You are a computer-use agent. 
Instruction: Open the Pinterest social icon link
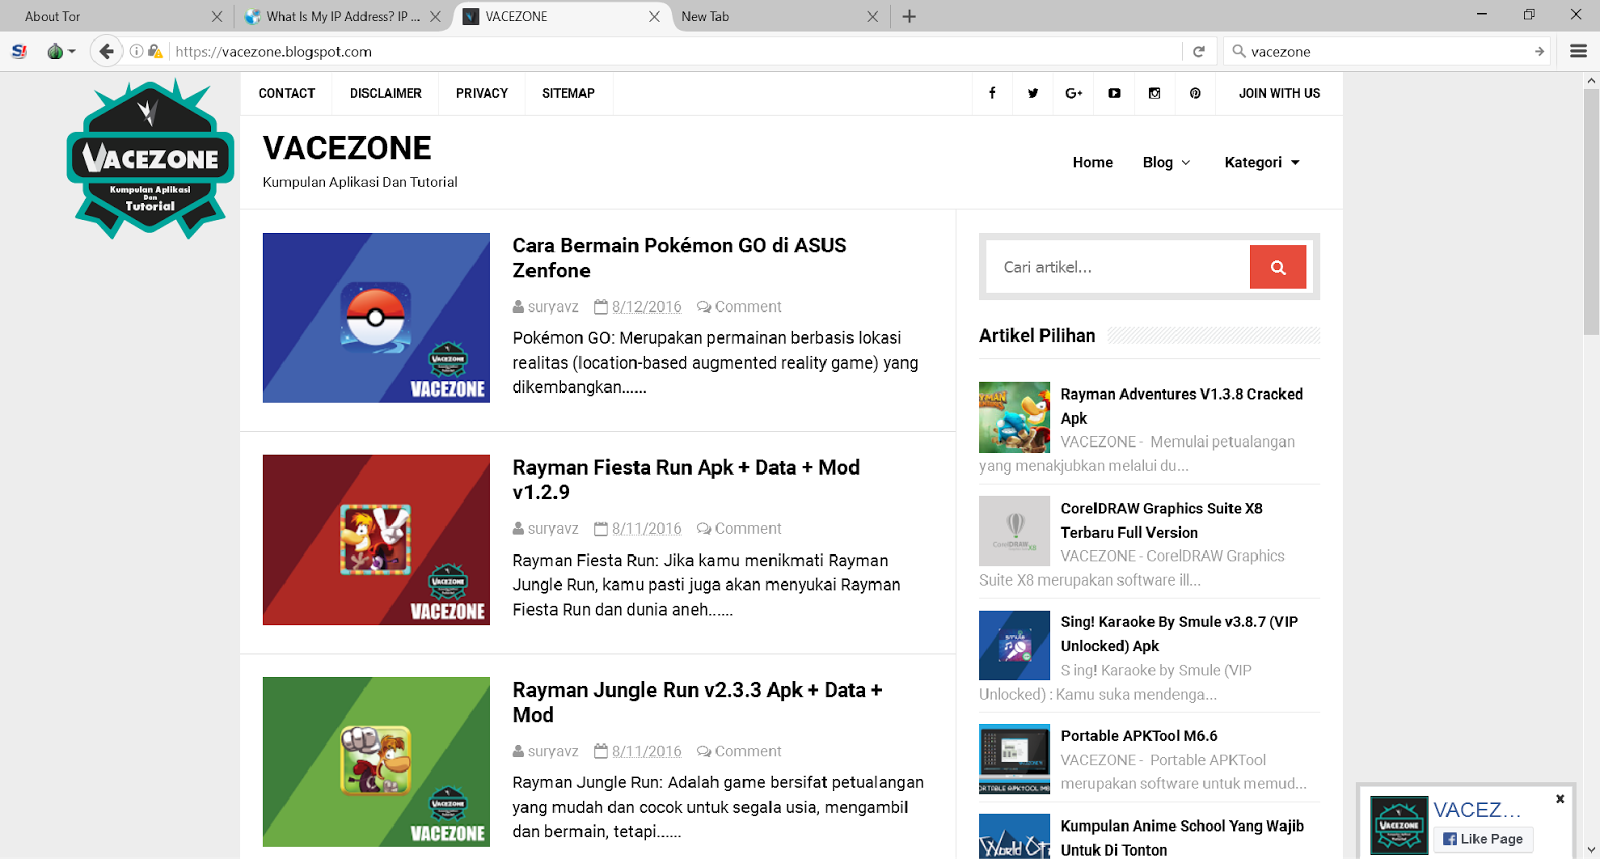(1195, 93)
